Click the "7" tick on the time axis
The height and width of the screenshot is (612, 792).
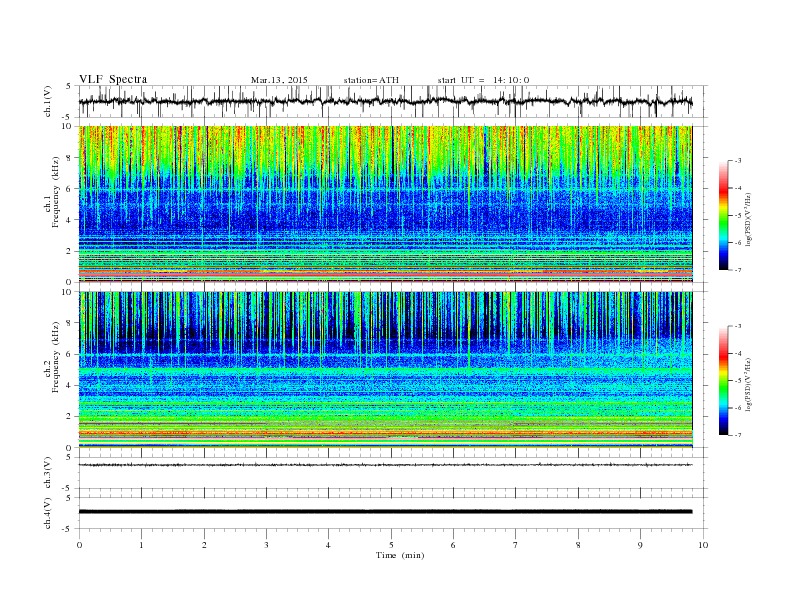[516, 545]
